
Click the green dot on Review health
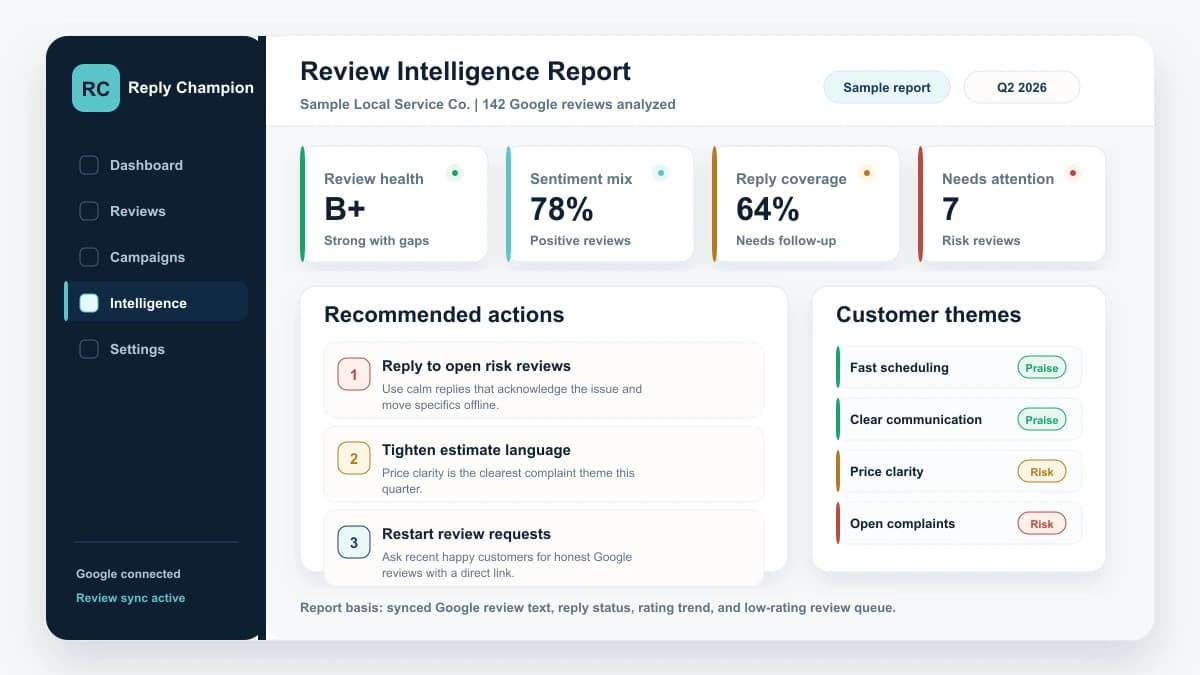455,173
